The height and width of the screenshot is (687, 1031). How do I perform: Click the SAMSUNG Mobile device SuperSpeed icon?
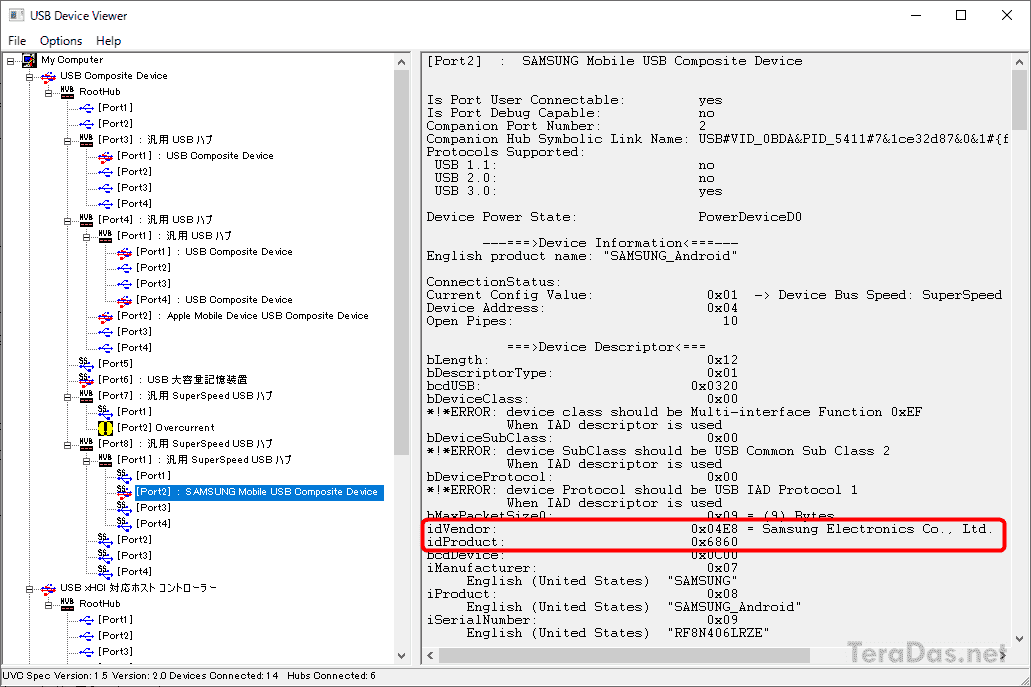124,492
